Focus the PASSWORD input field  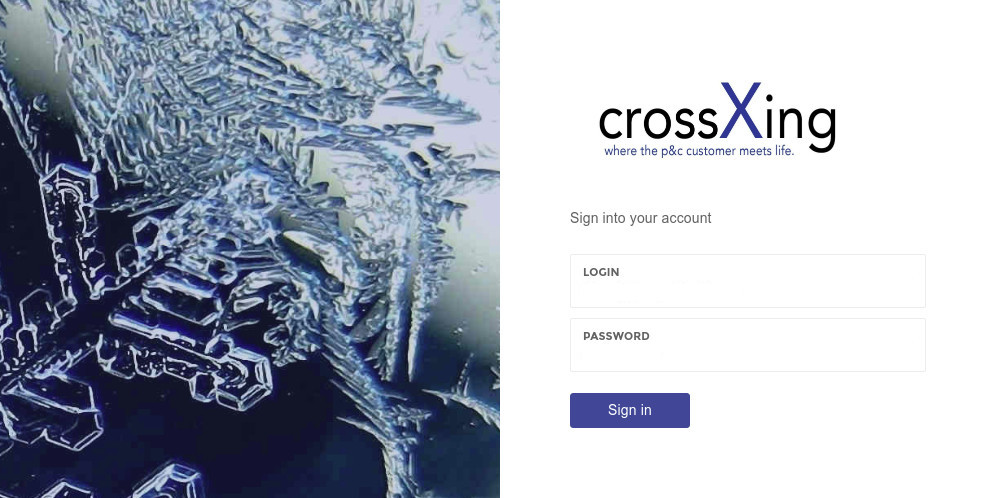pyautogui.click(x=747, y=345)
